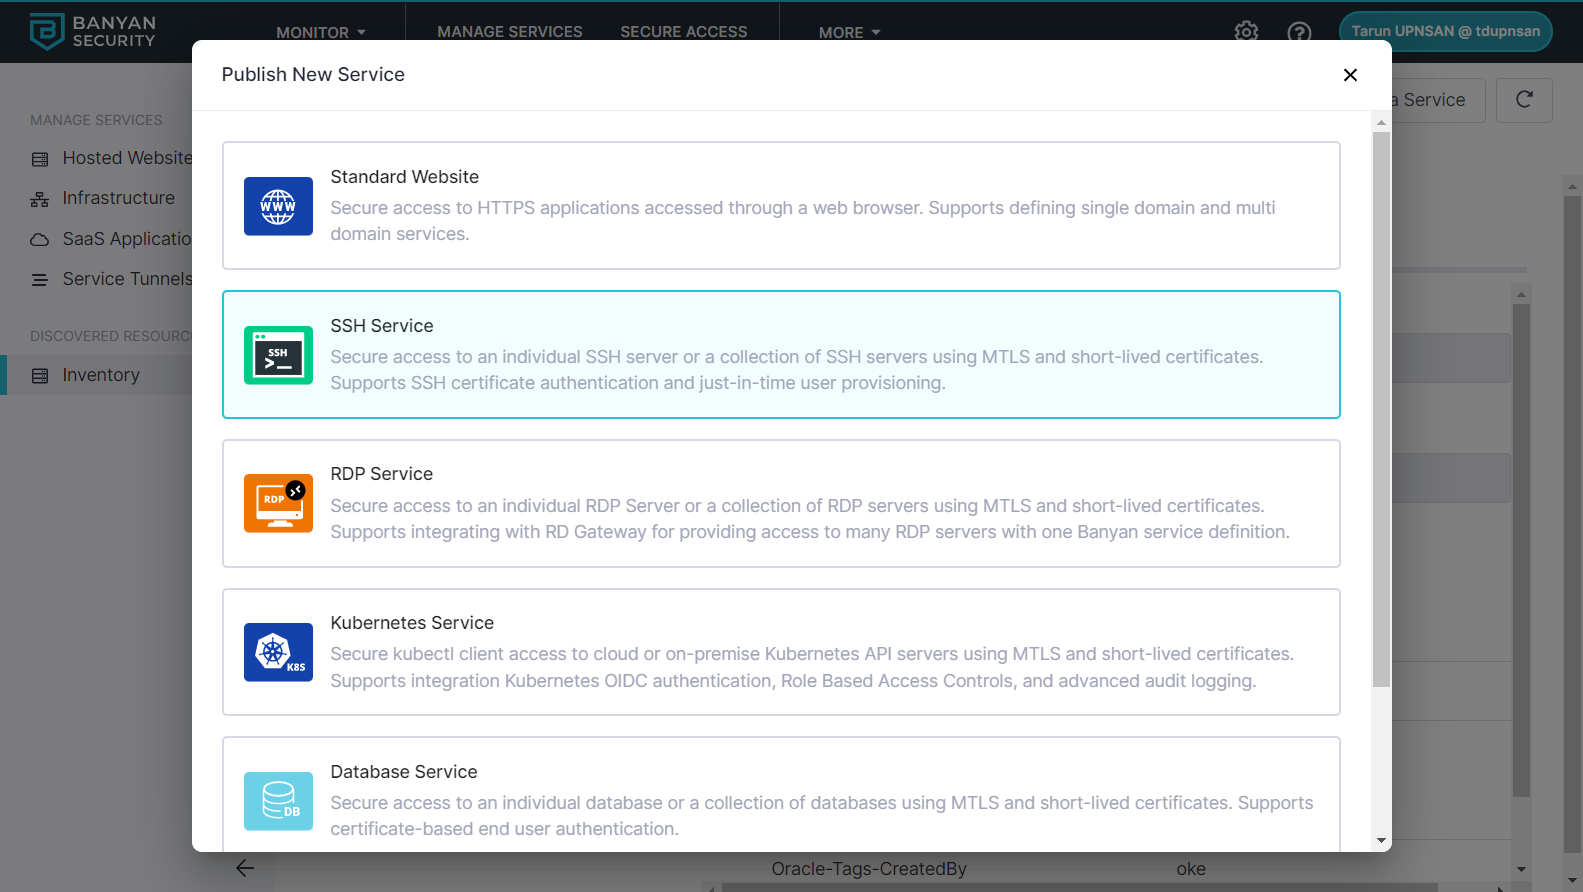Expand the MONITOR dropdown menu
This screenshot has height=892, width=1583.
coord(321,32)
